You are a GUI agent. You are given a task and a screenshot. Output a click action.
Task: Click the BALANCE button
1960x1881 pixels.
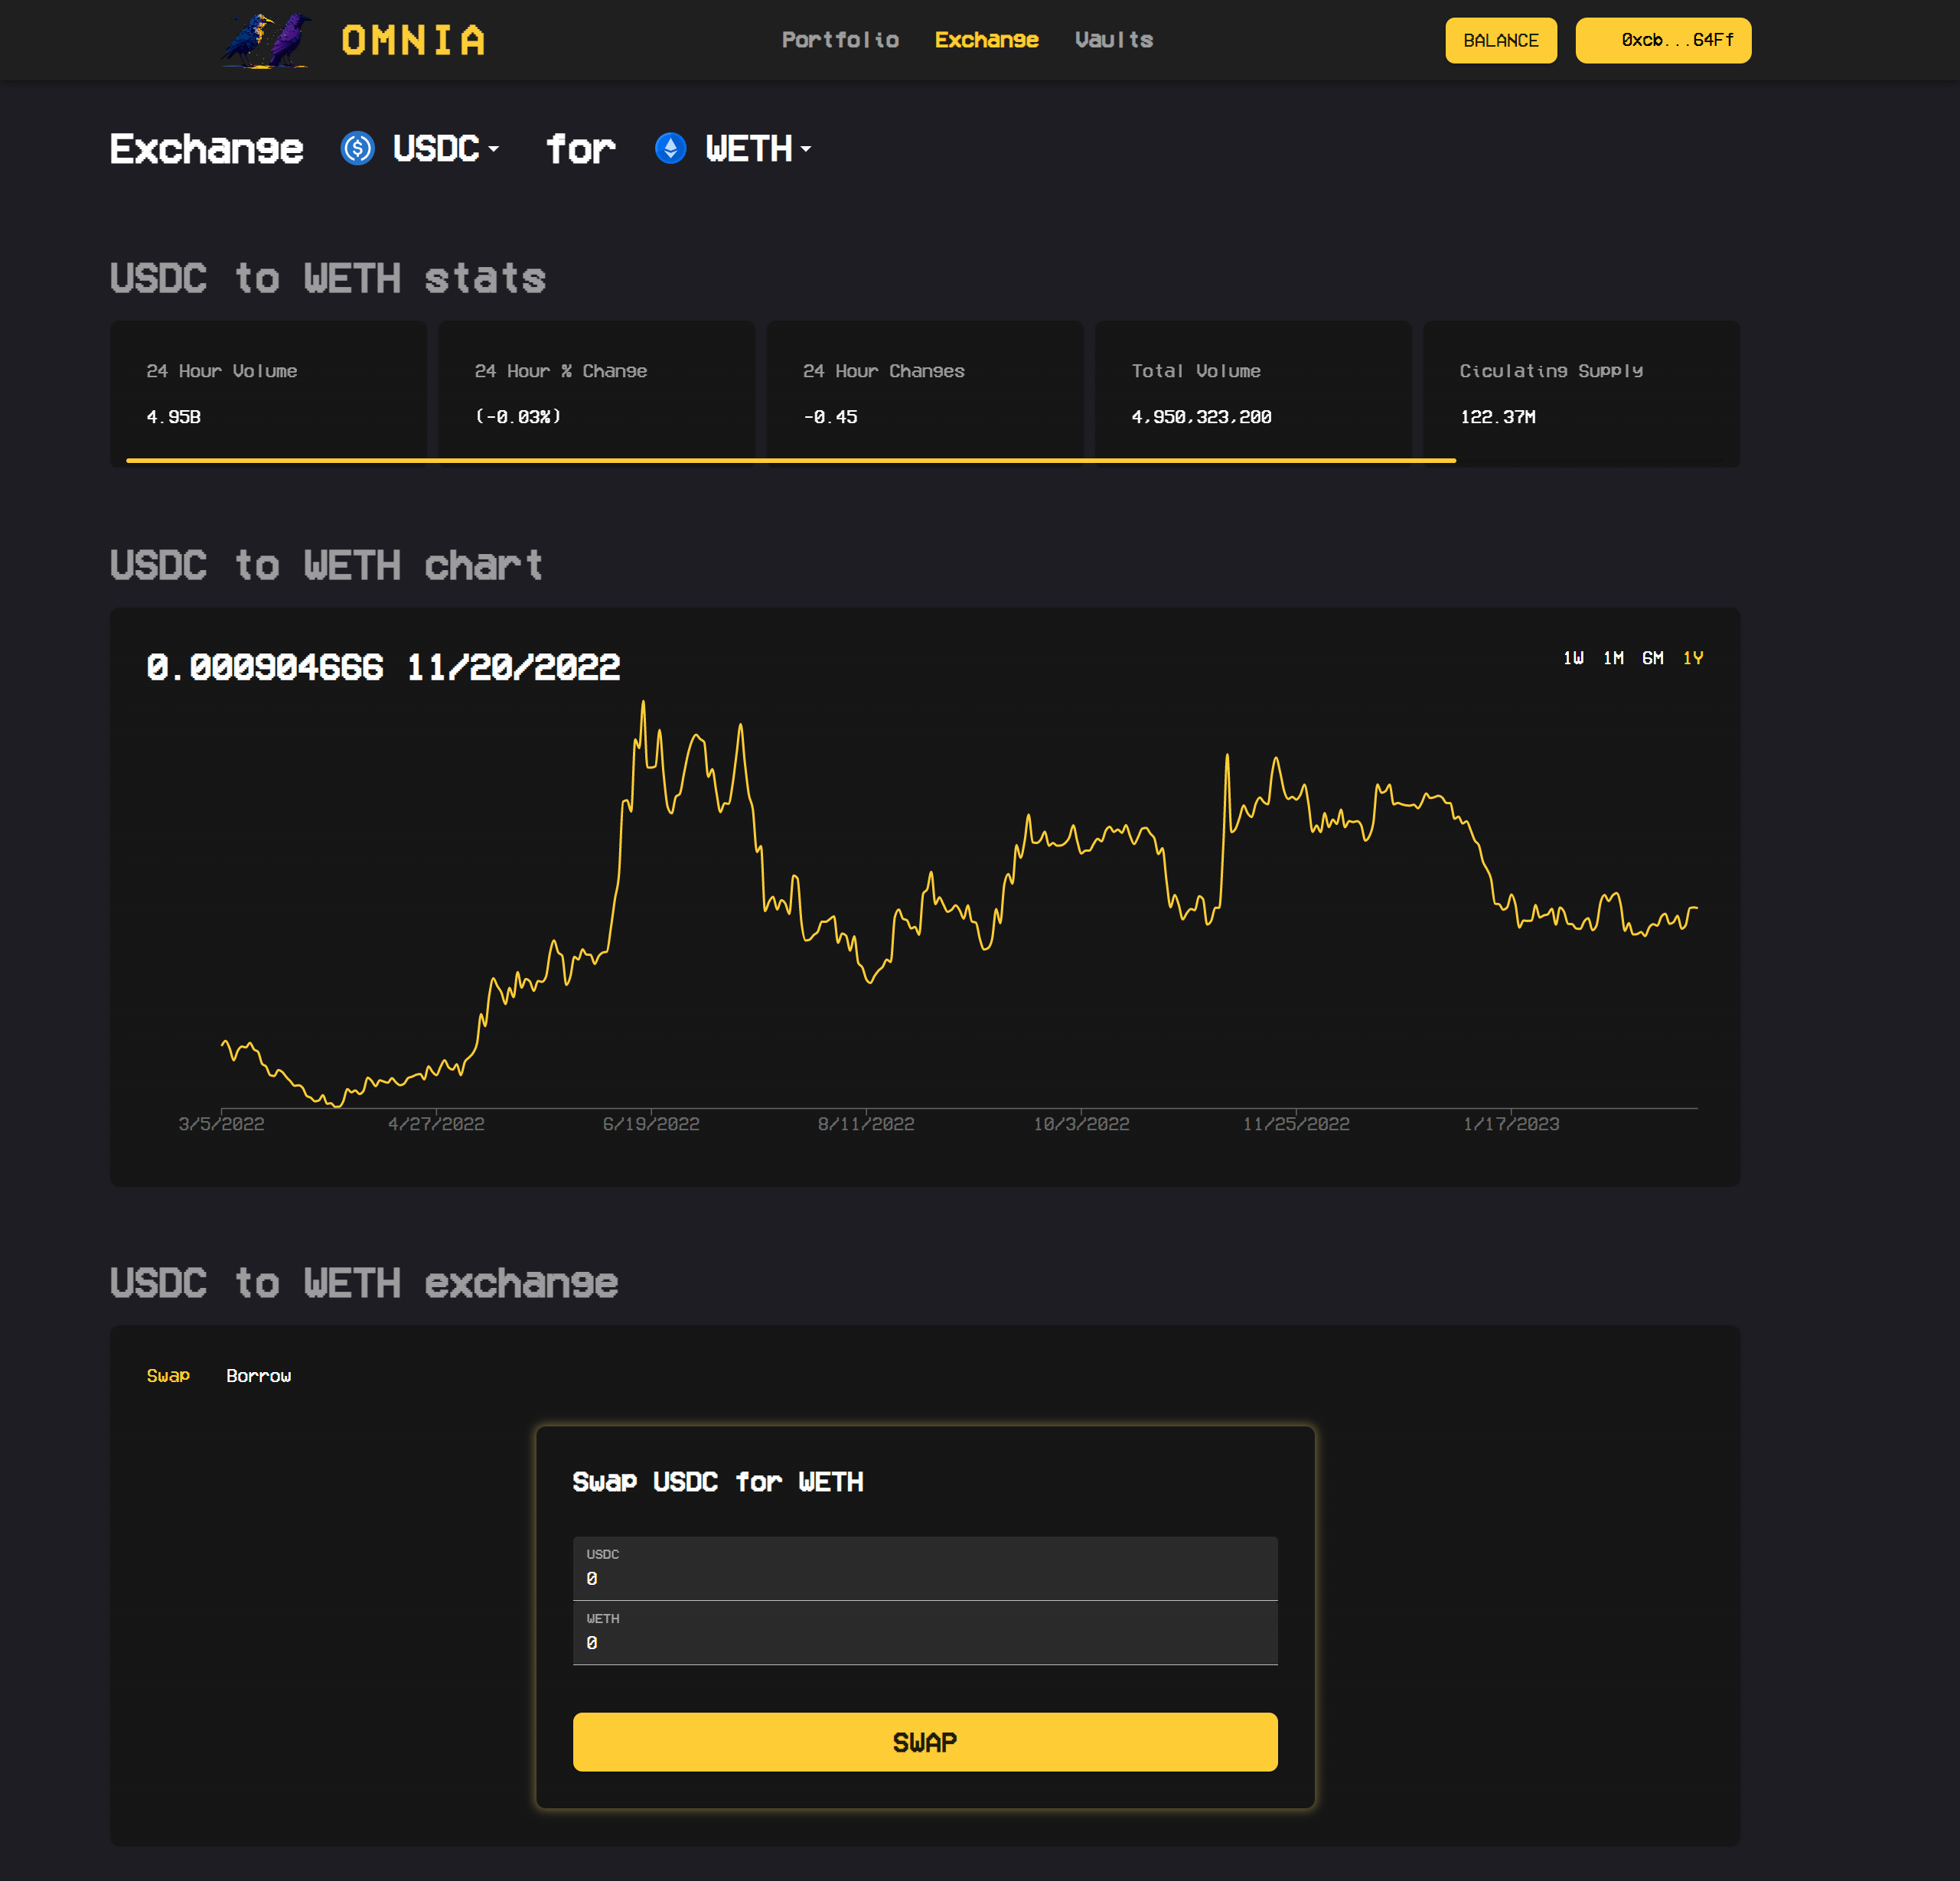pos(1500,40)
